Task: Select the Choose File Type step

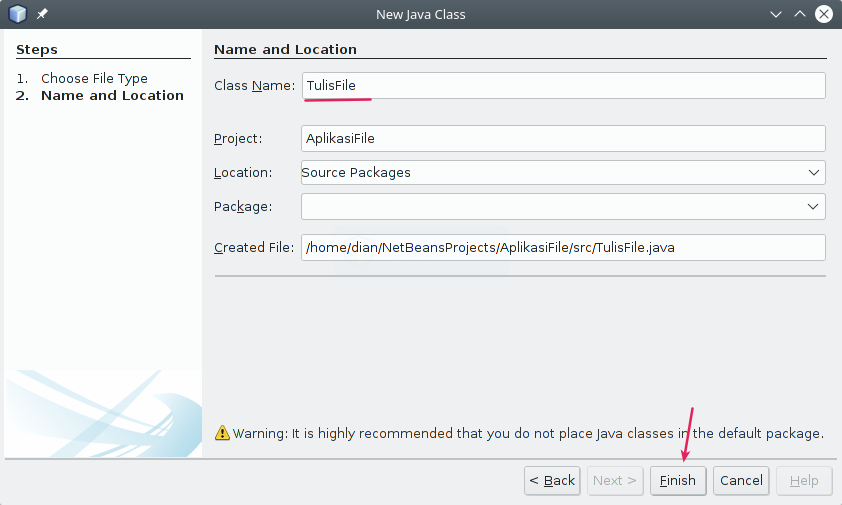Action: pyautogui.click(x=94, y=78)
